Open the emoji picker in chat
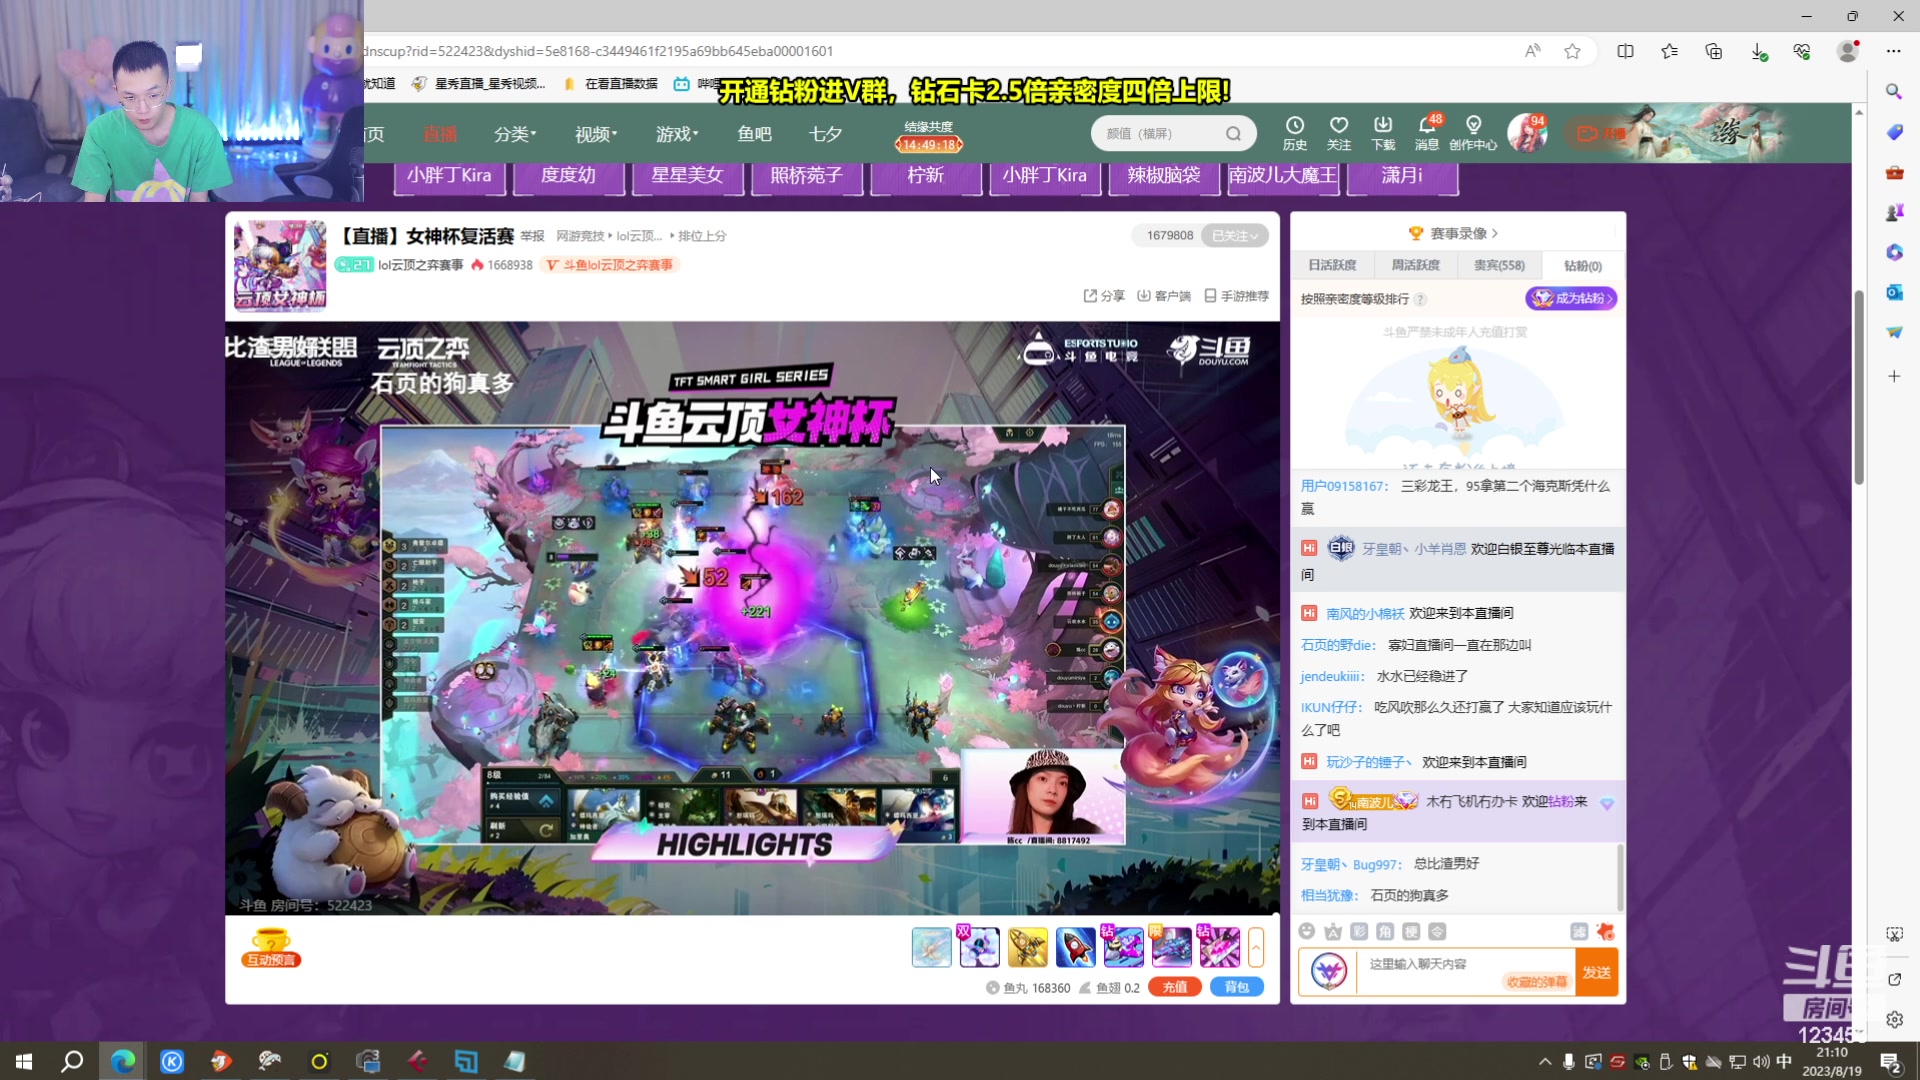Viewport: 1920px width, 1080px height. click(1306, 931)
